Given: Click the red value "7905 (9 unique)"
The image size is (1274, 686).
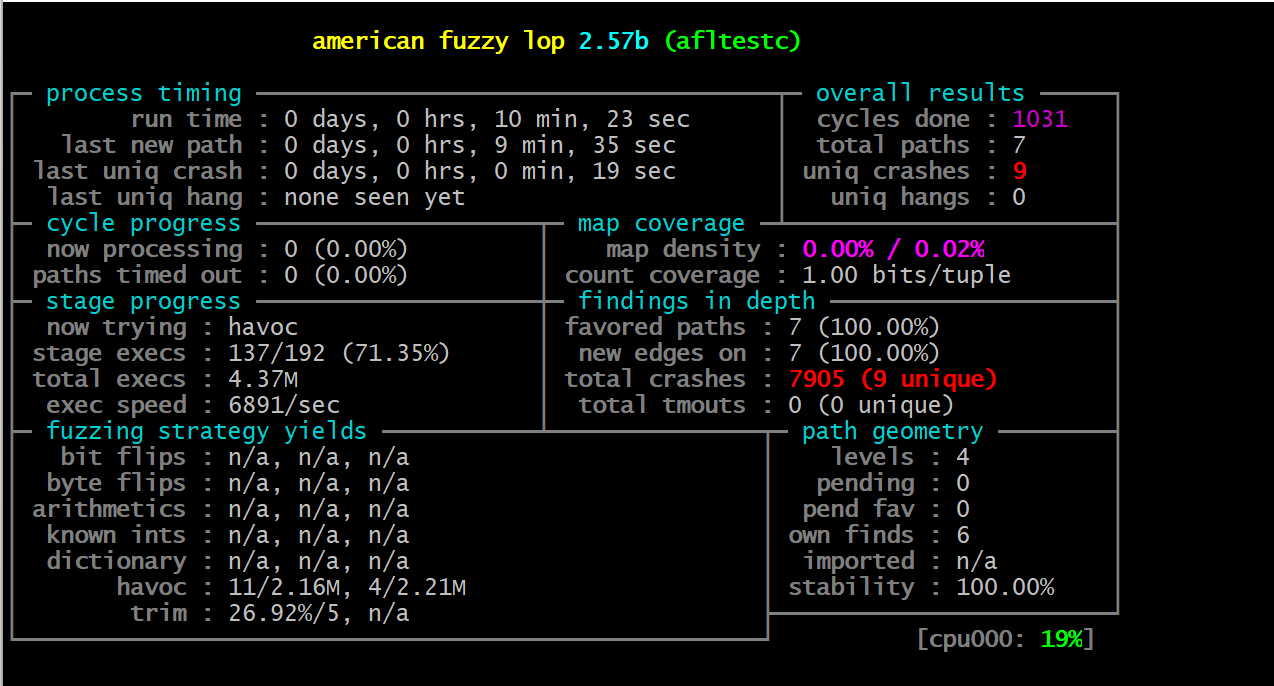Looking at the screenshot, I should pyautogui.click(x=893, y=380).
